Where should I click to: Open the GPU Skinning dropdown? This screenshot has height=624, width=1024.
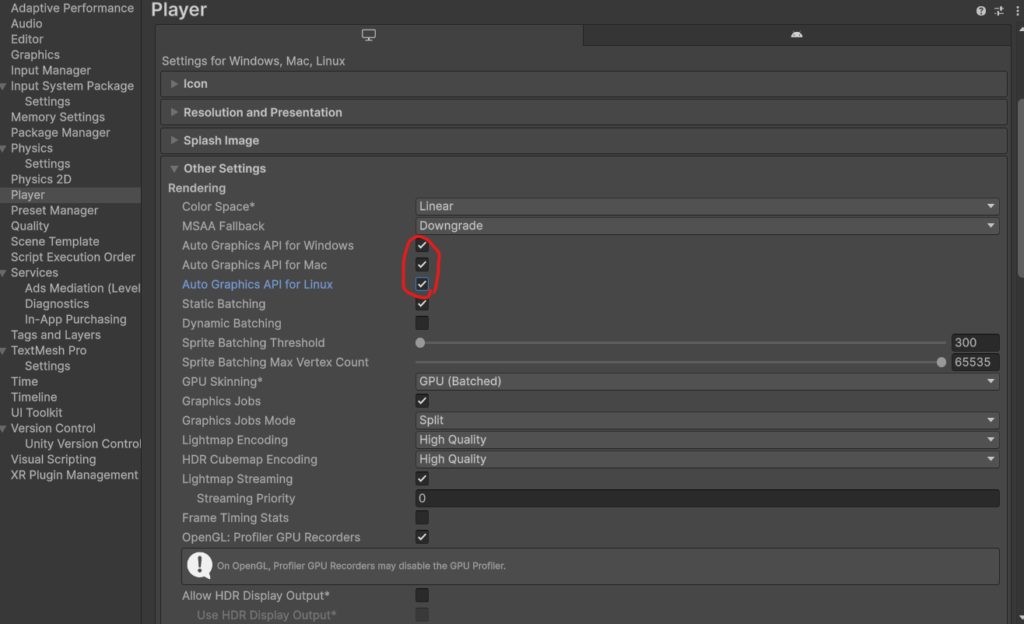[x=706, y=381]
